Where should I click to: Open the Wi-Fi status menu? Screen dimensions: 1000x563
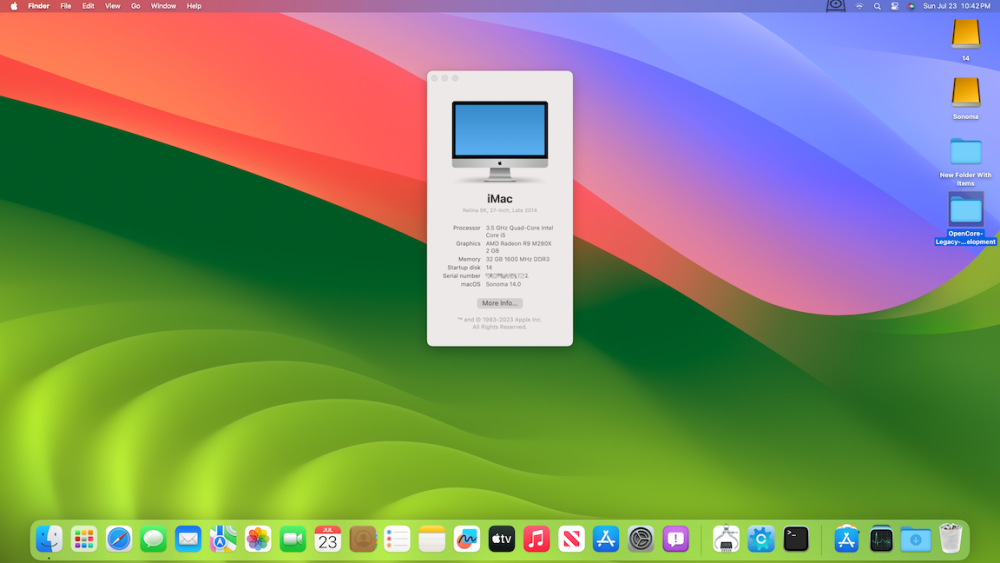point(858,6)
